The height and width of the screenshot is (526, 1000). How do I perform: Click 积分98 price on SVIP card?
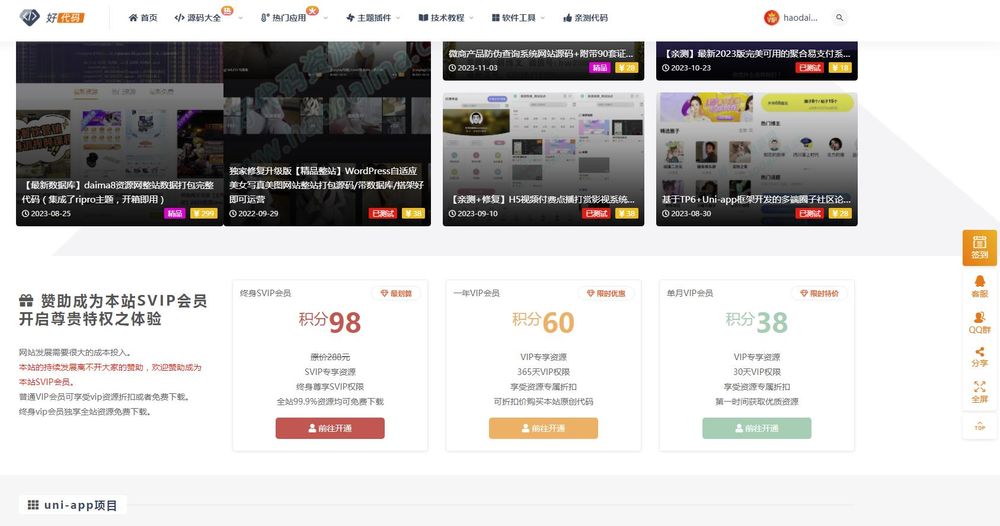click(x=330, y=322)
